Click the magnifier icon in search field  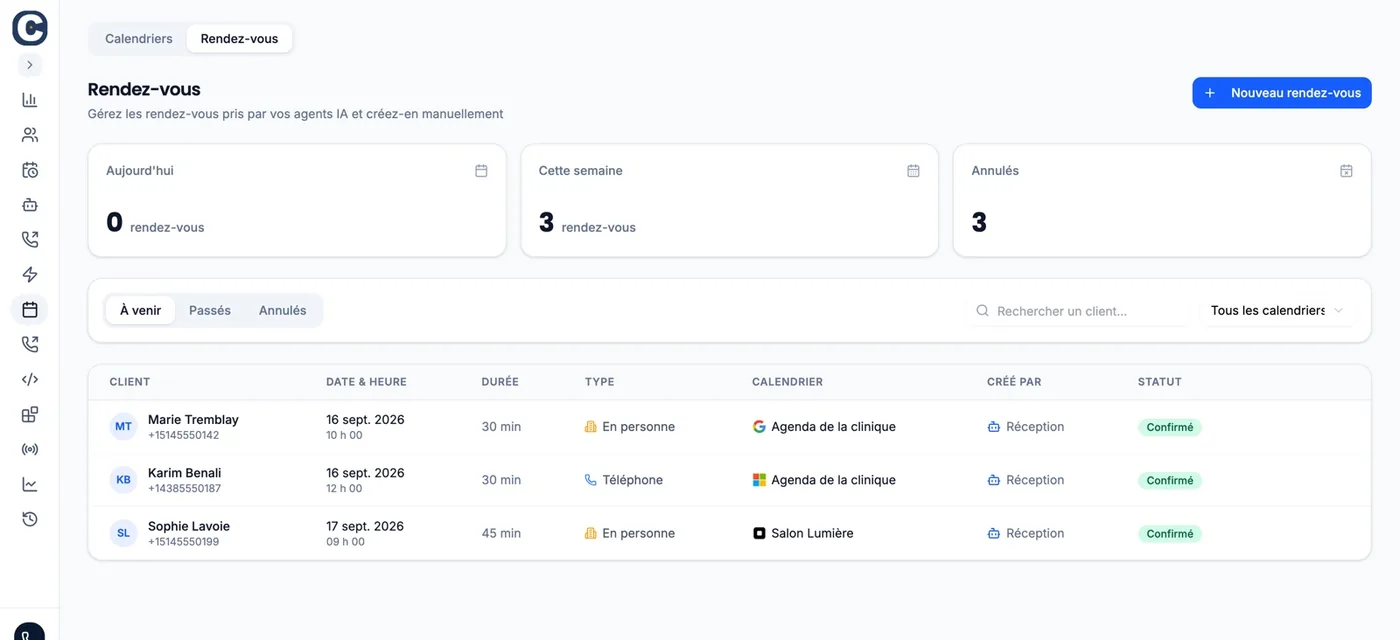(x=983, y=311)
